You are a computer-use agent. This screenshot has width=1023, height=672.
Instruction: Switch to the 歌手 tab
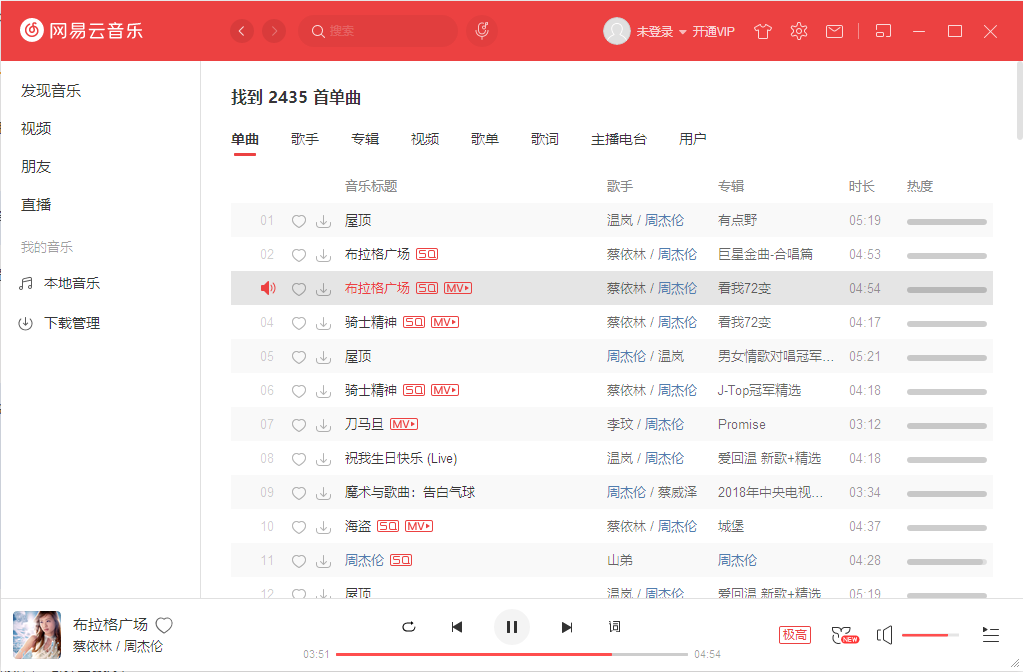tap(305, 139)
